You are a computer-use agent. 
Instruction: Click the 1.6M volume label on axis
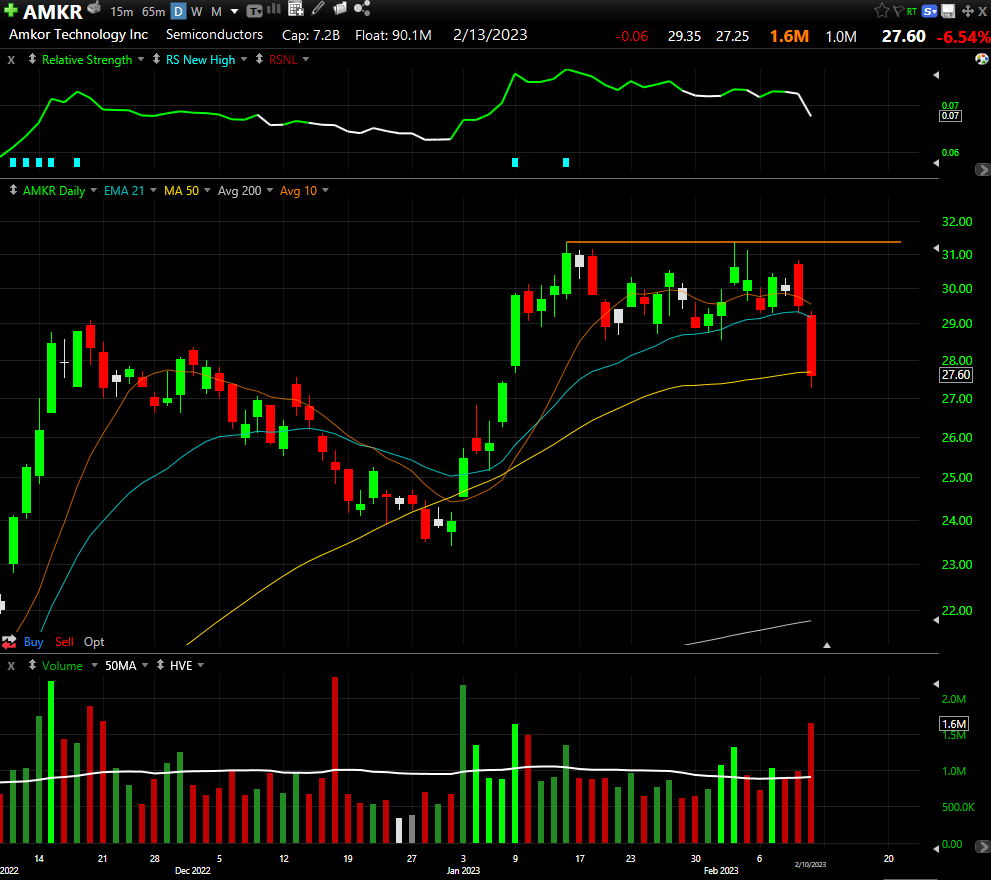954,724
